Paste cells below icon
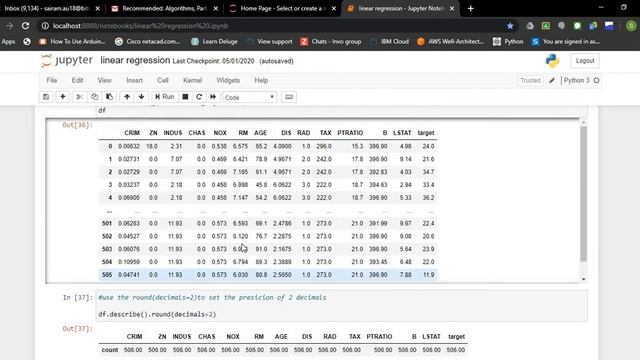This screenshot has width=640, height=360. pos(109,97)
